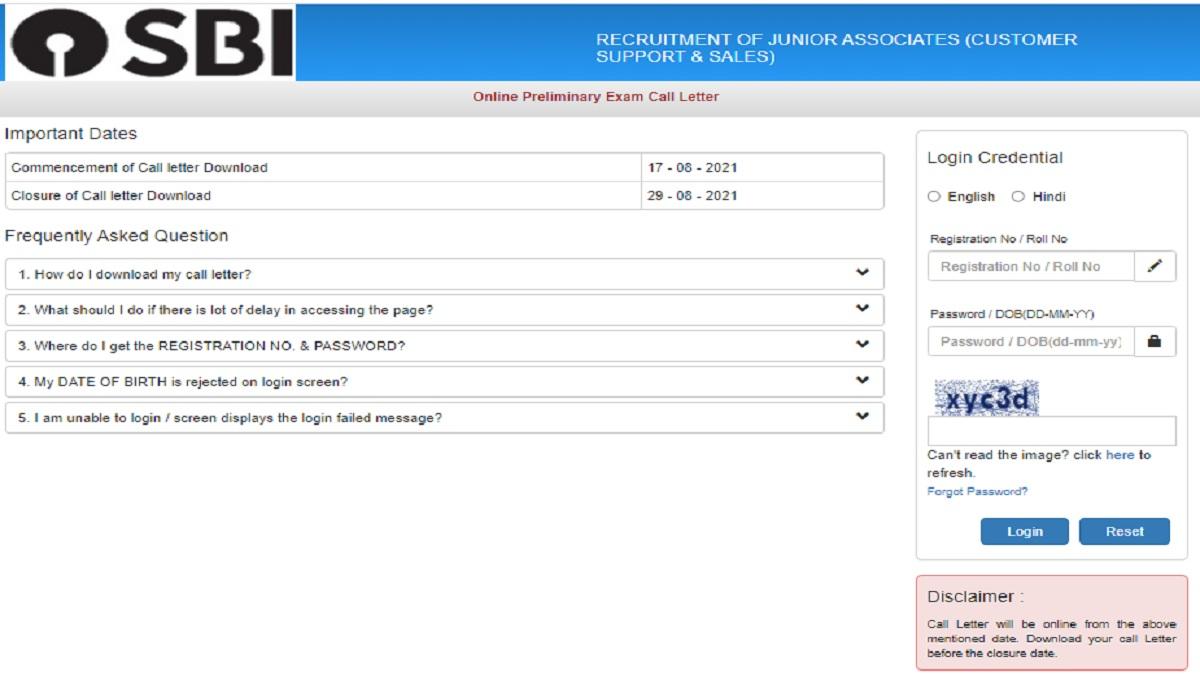Click the pencil icon beside Registration No field
The width and height of the screenshot is (1200, 675).
coord(1155,266)
